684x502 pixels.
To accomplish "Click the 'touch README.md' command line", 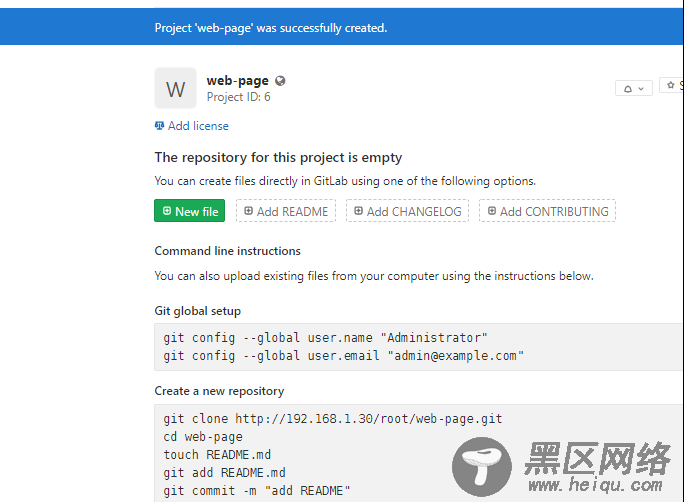I will pyautogui.click(x=217, y=455).
